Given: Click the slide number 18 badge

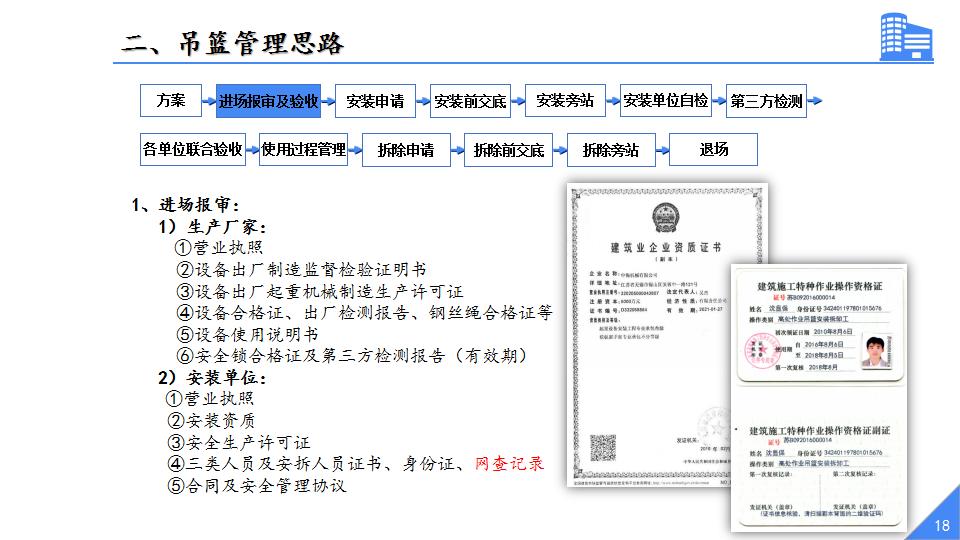Looking at the screenshot, I should pos(940,526).
